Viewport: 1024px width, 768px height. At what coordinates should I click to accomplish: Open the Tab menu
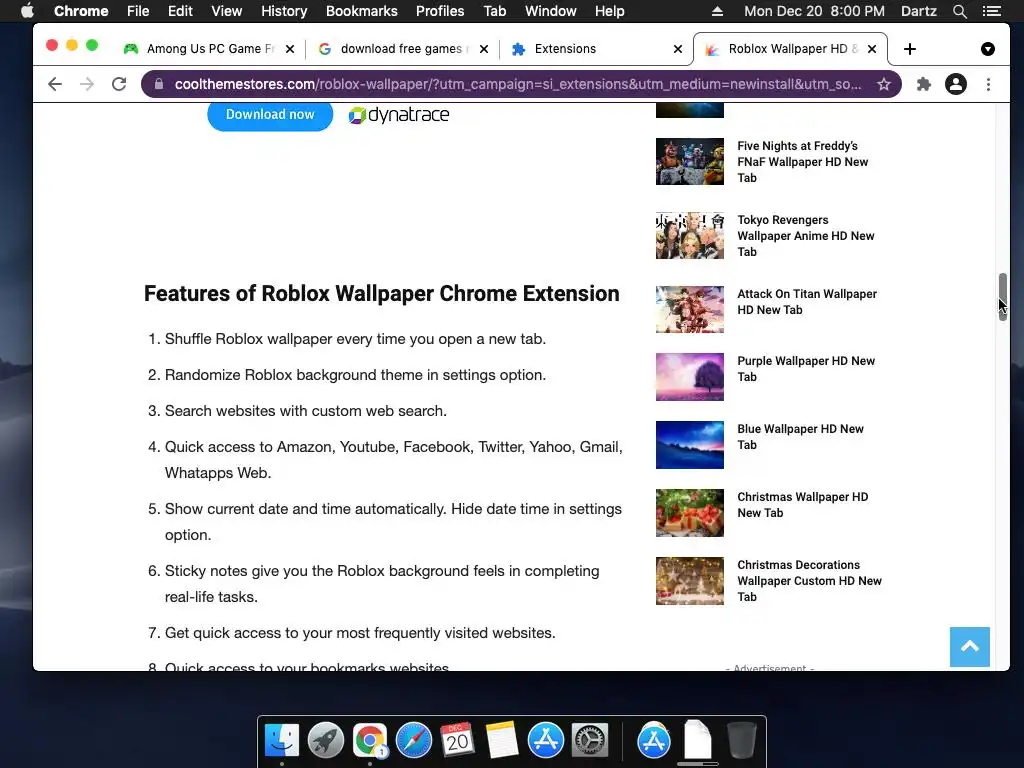click(x=494, y=11)
